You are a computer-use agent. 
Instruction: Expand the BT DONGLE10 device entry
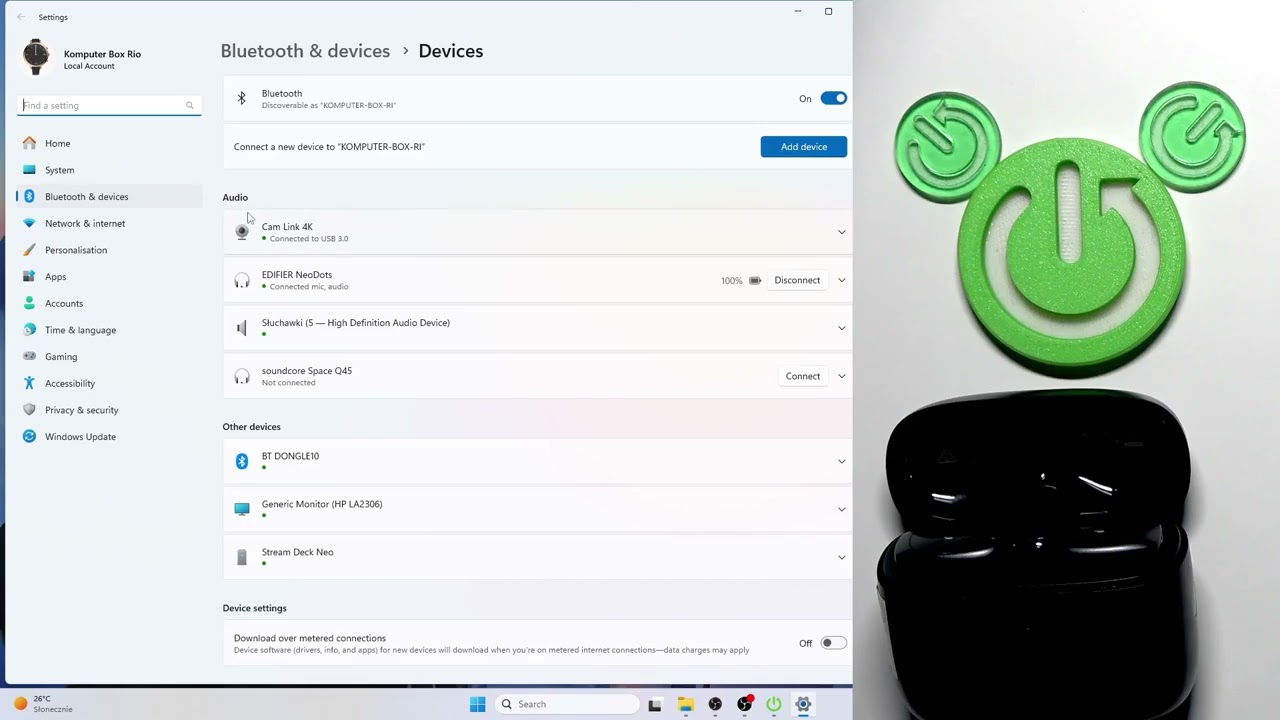[841, 461]
